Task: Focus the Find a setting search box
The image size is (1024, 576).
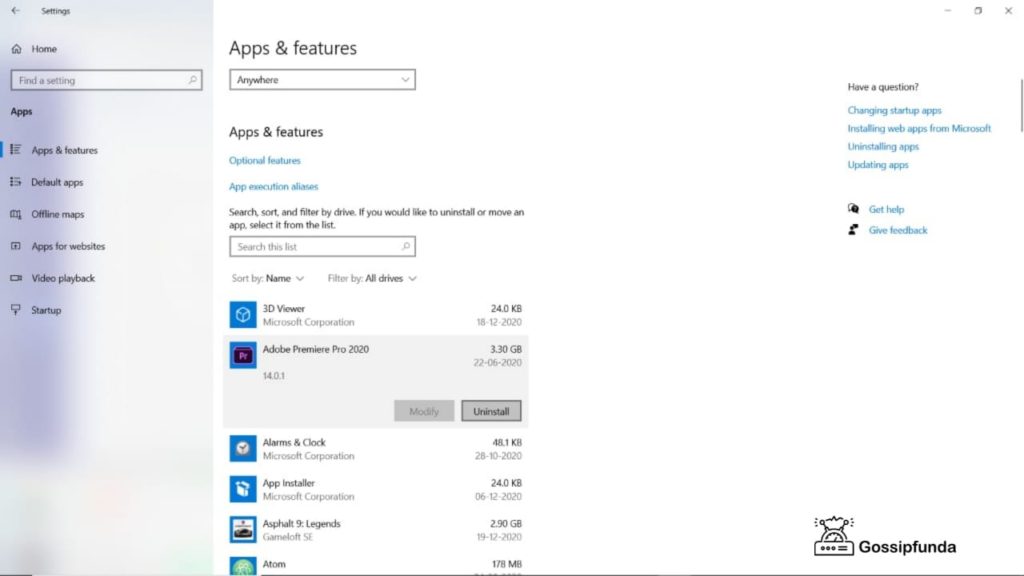Action: coord(106,80)
